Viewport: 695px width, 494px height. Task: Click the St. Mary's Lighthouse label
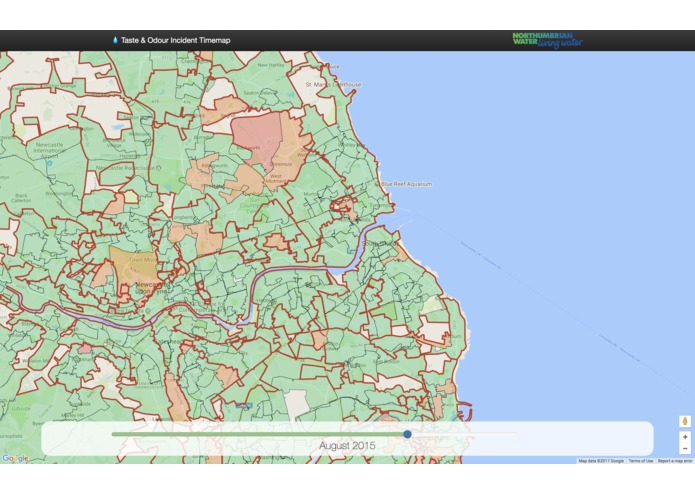coord(333,84)
